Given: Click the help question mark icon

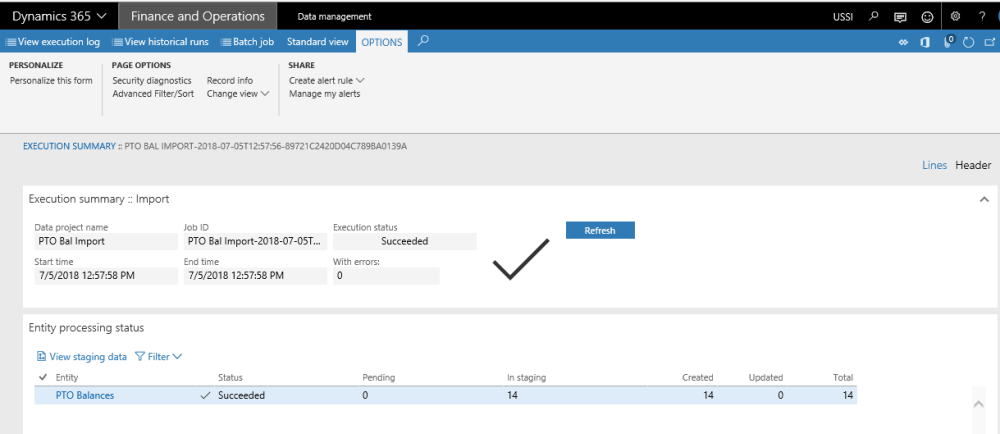Looking at the screenshot, I should coord(982,16).
